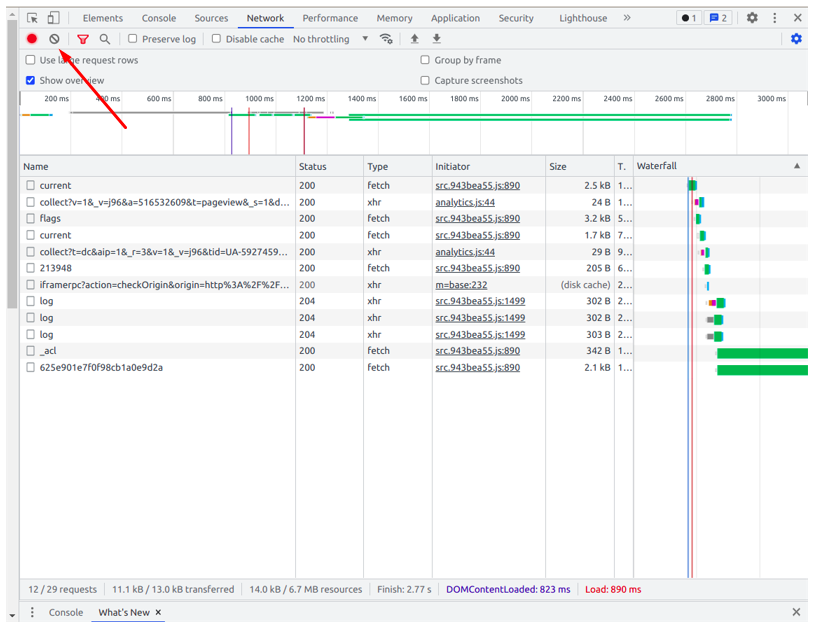Open analytics.js:44 initiator link
816x634 pixels.
point(465,202)
